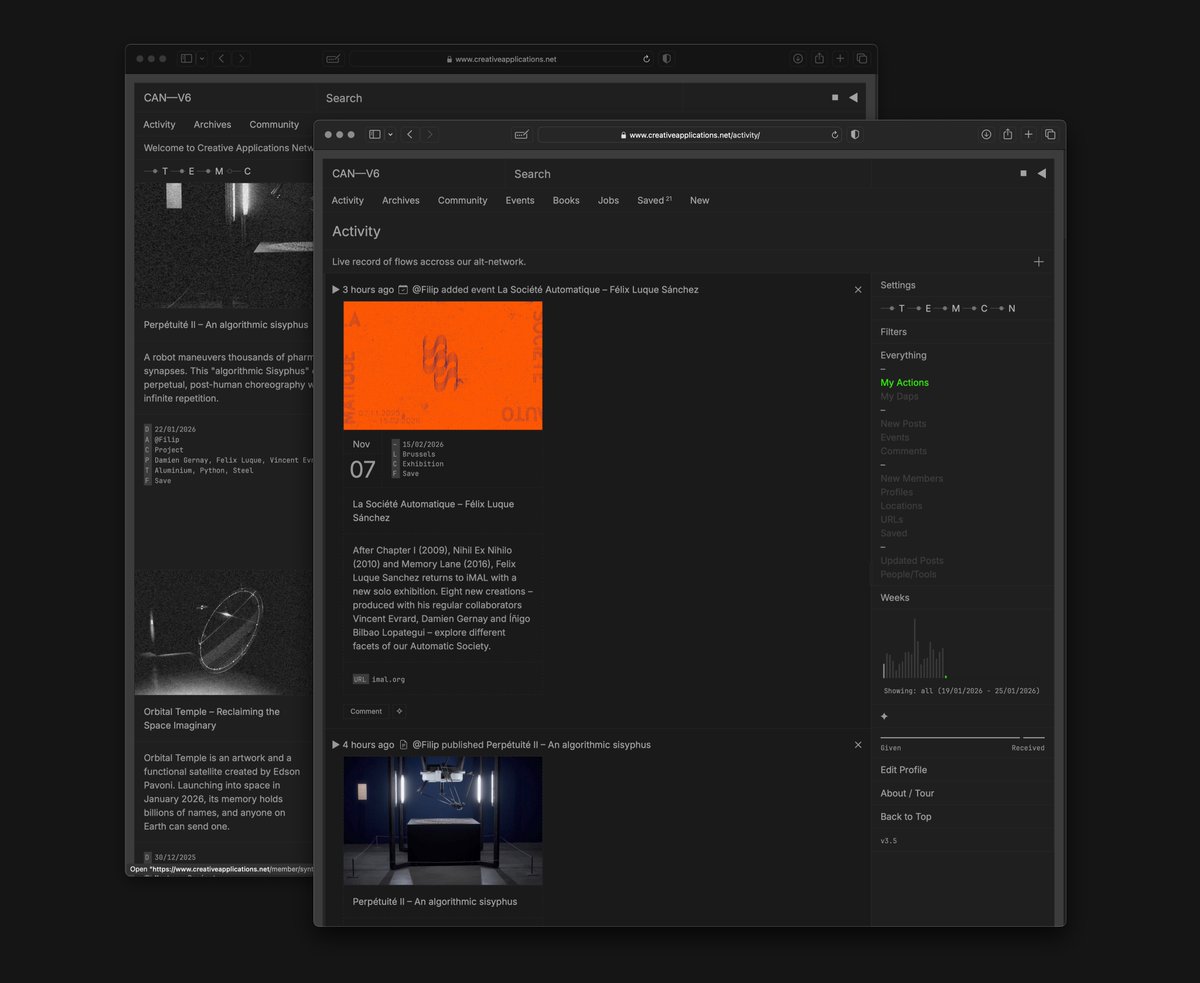Collapse the 3 hours ago activity entry
1200x983 pixels.
click(x=336, y=289)
